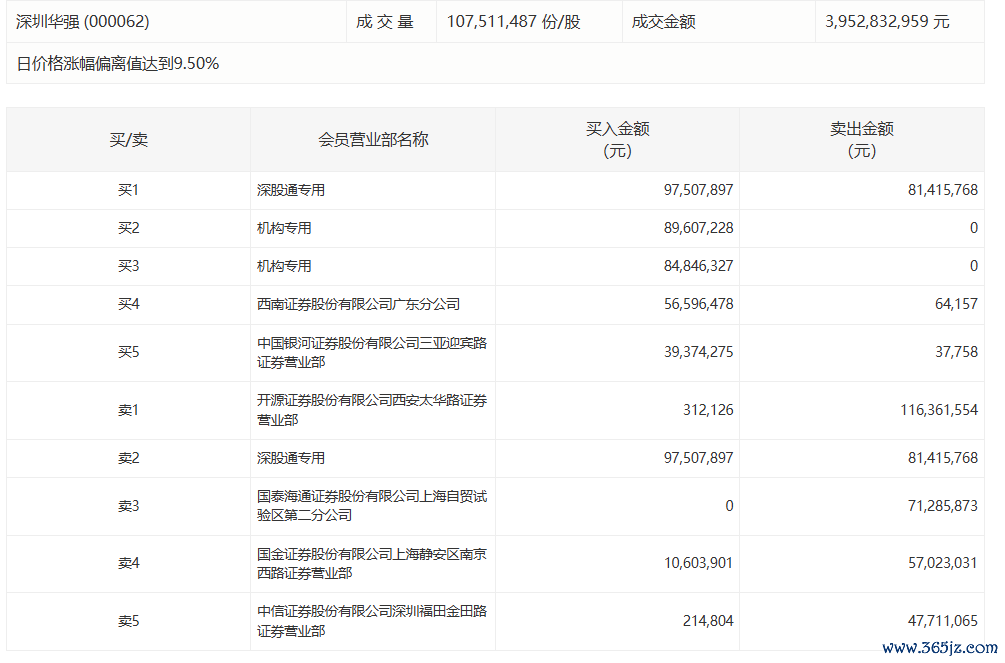
Task: Click 开源证券 西安太华路证券营业部 name
Action: (372, 410)
